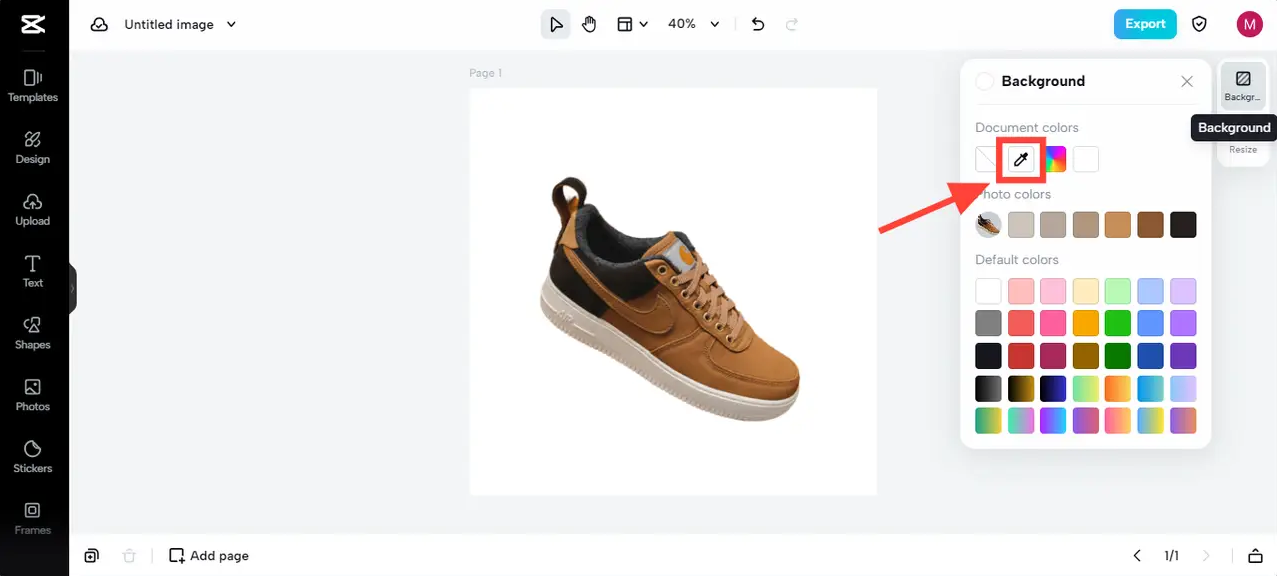Choose the transparent no-color document swatch
Viewport: 1277px width, 576px height.
pos(988,159)
